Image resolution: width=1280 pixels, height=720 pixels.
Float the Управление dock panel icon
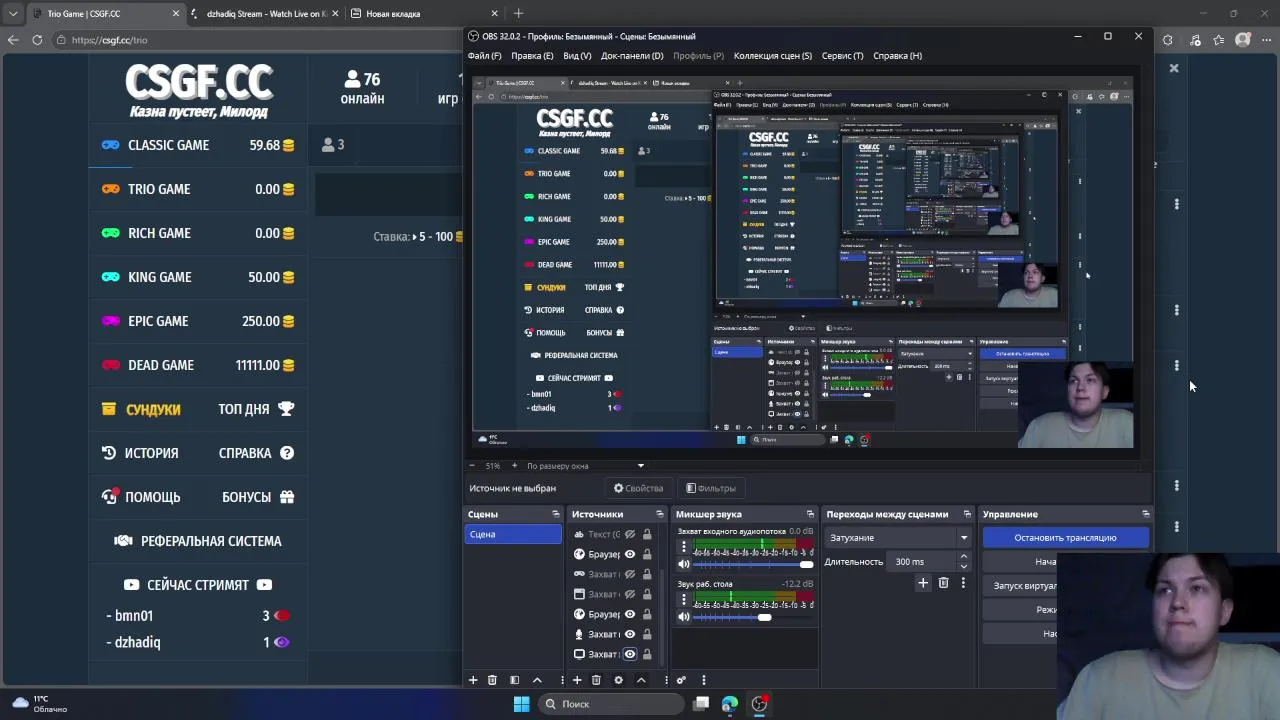coord(1146,514)
